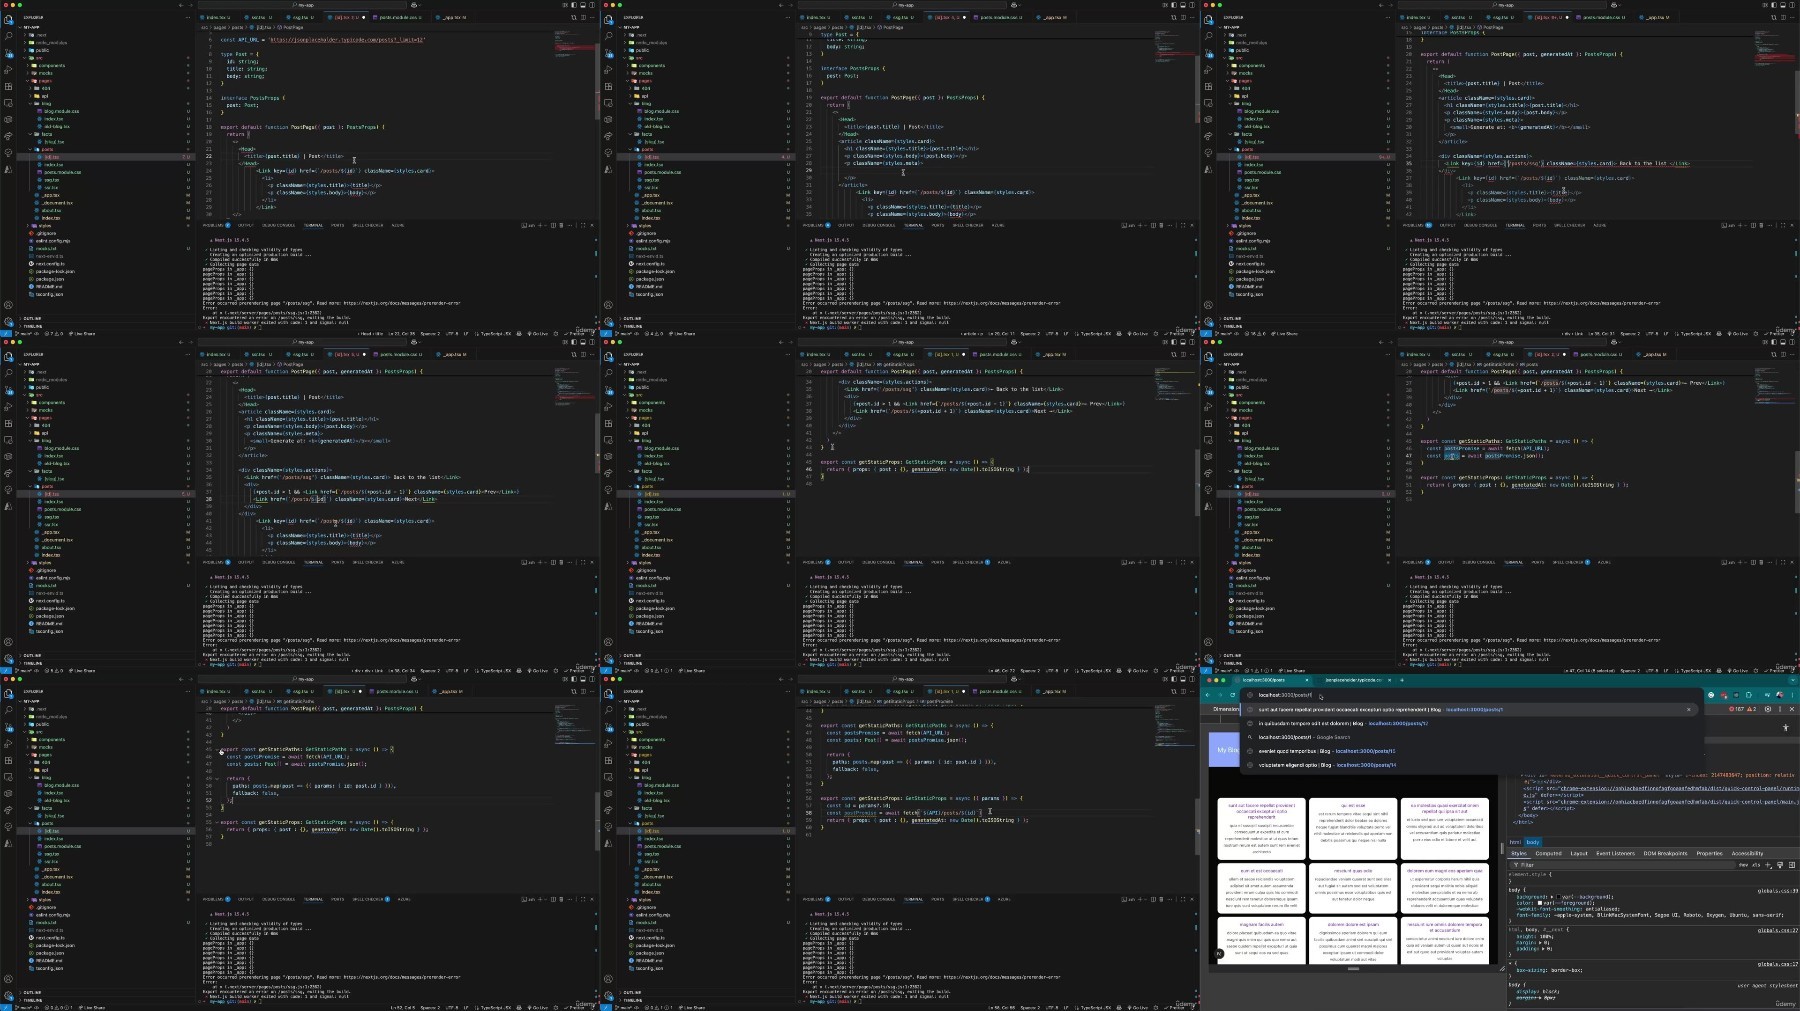Open Search in VS Code window showing API_URL code

click(8, 36)
